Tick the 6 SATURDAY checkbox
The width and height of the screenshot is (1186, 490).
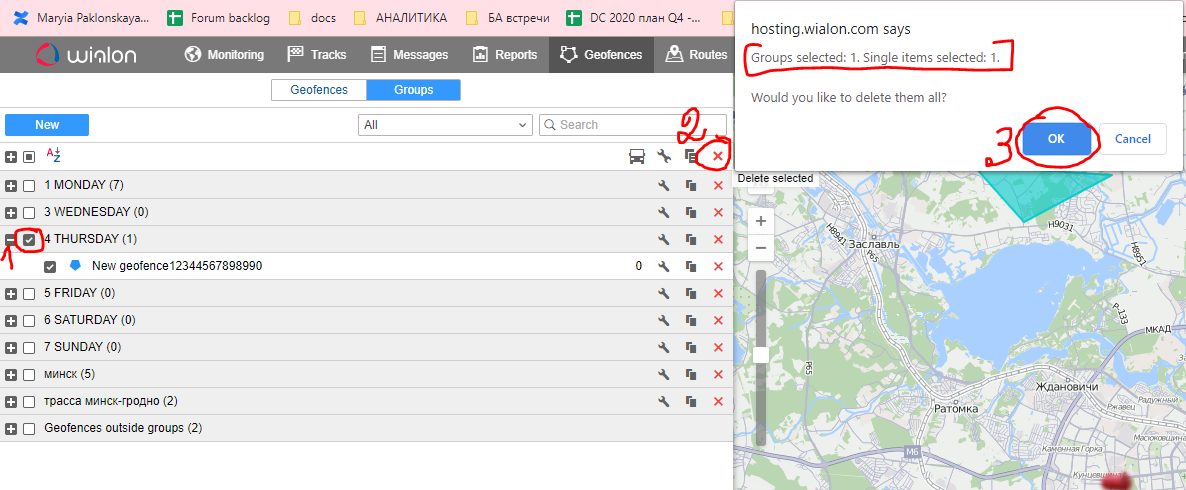(29, 320)
